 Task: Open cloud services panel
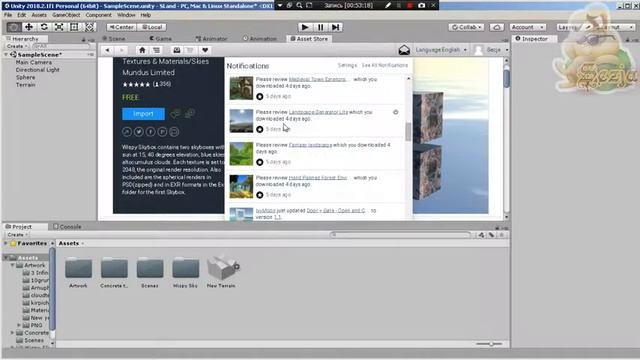pyautogui.click(x=497, y=27)
